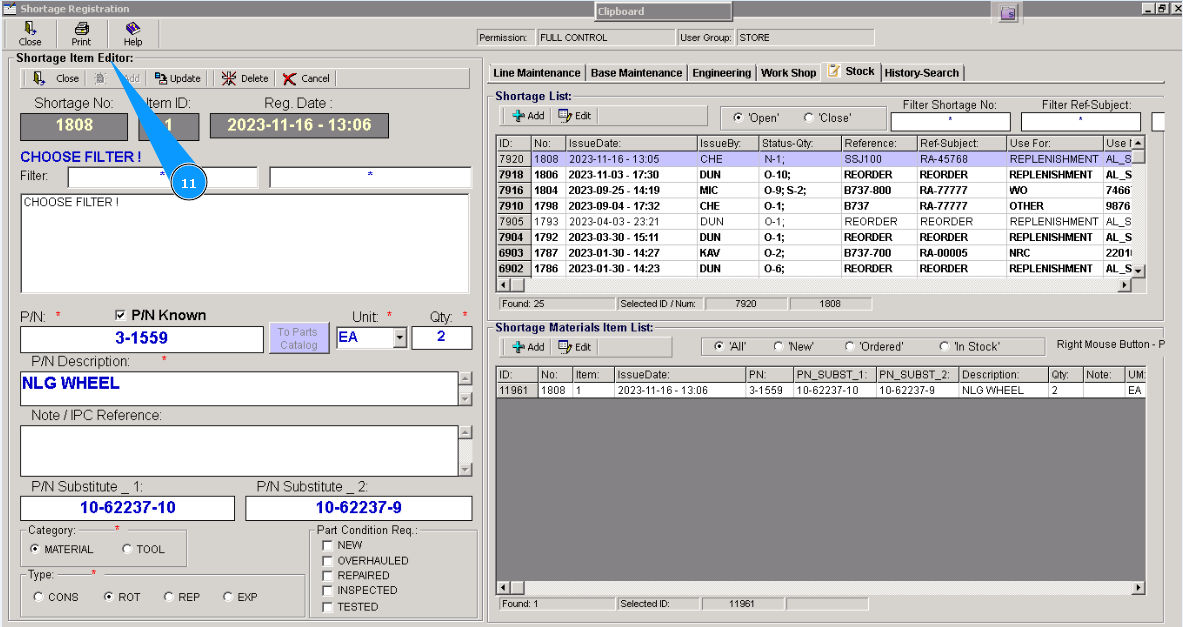Toggle the P/N Known checkbox
This screenshot has width=1183, height=627.
click(122, 315)
